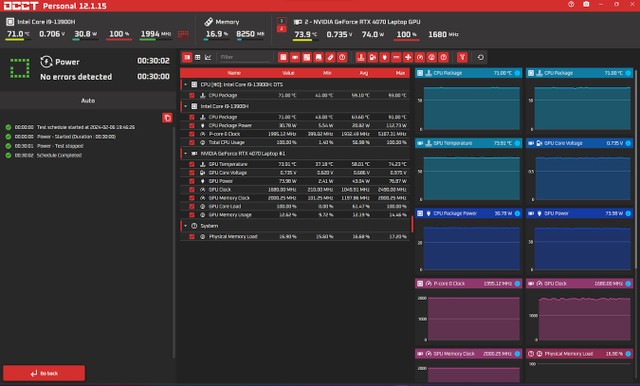This screenshot has height=386, width=640.
Task: Switch to the table-only monitoring view
Action: point(187,58)
